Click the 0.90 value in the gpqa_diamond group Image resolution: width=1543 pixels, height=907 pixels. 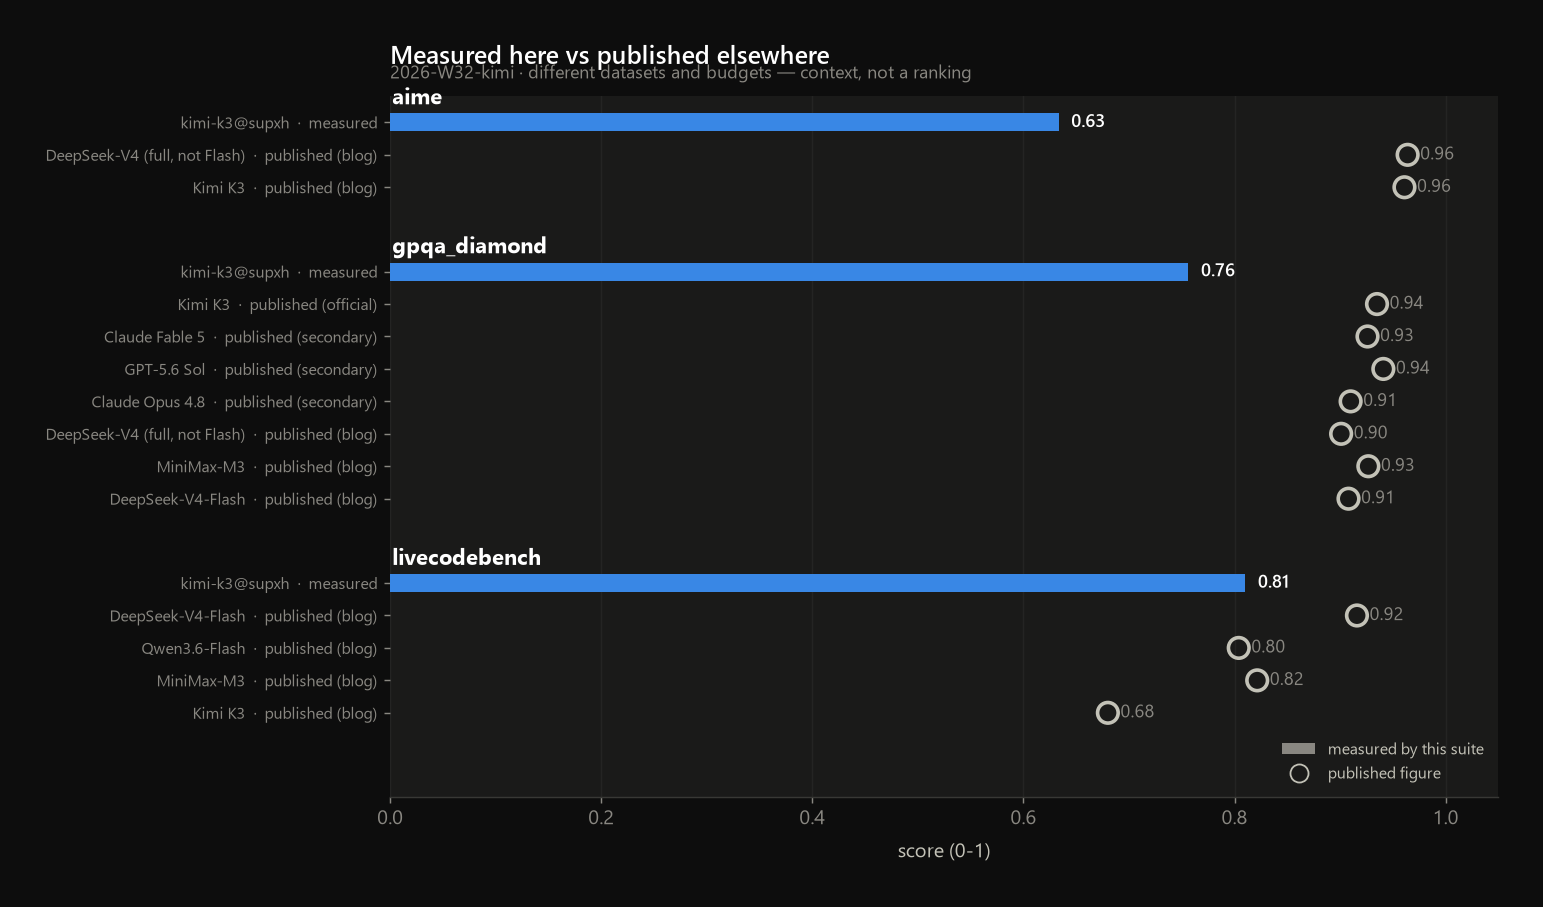[1371, 432]
